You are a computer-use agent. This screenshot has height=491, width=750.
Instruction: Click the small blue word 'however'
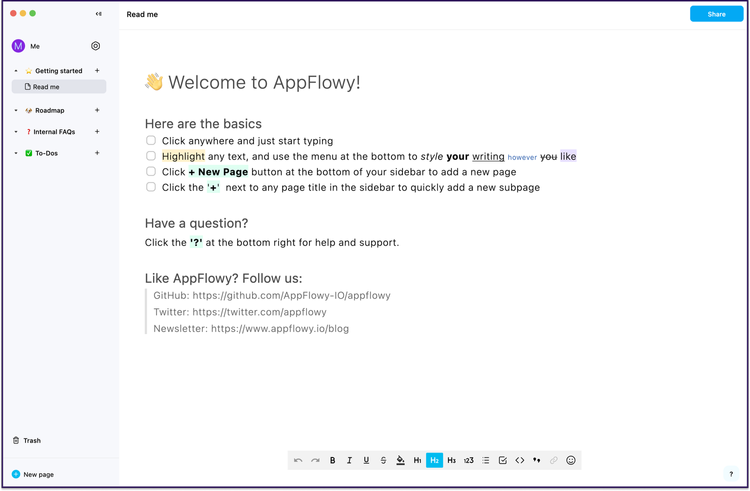click(522, 157)
